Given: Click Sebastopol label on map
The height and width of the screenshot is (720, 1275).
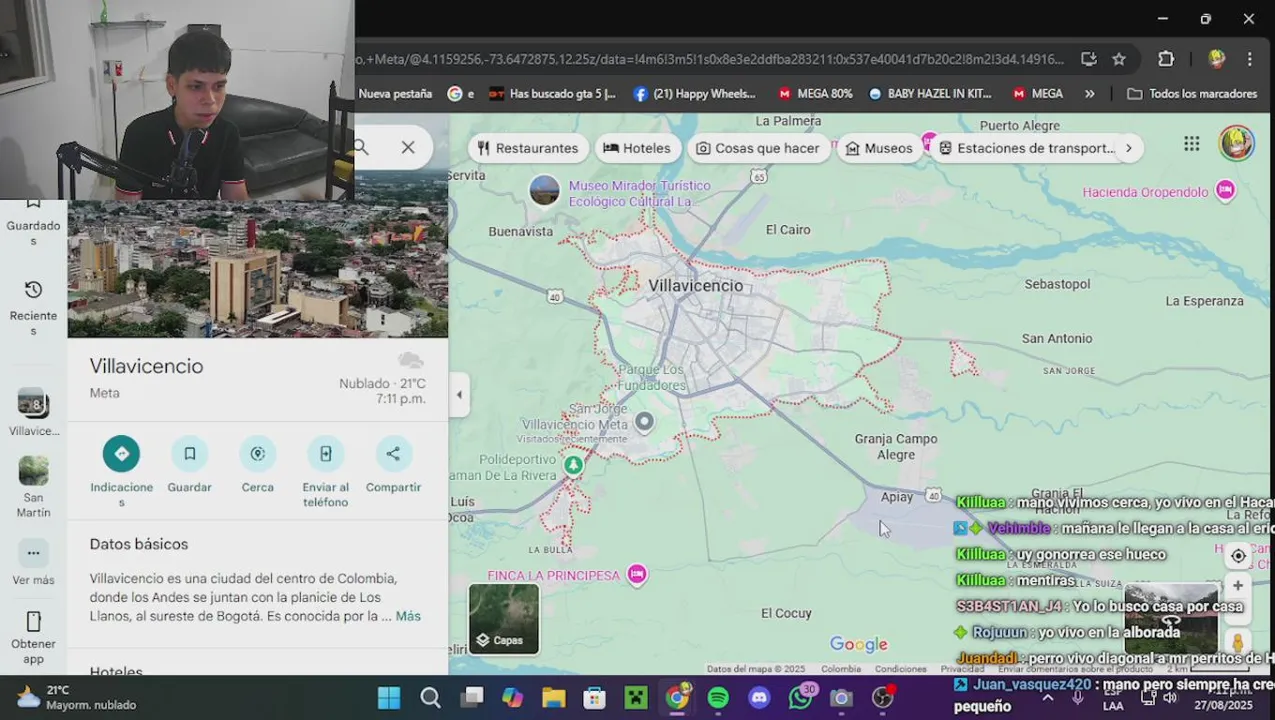Looking at the screenshot, I should (x=1057, y=284).
